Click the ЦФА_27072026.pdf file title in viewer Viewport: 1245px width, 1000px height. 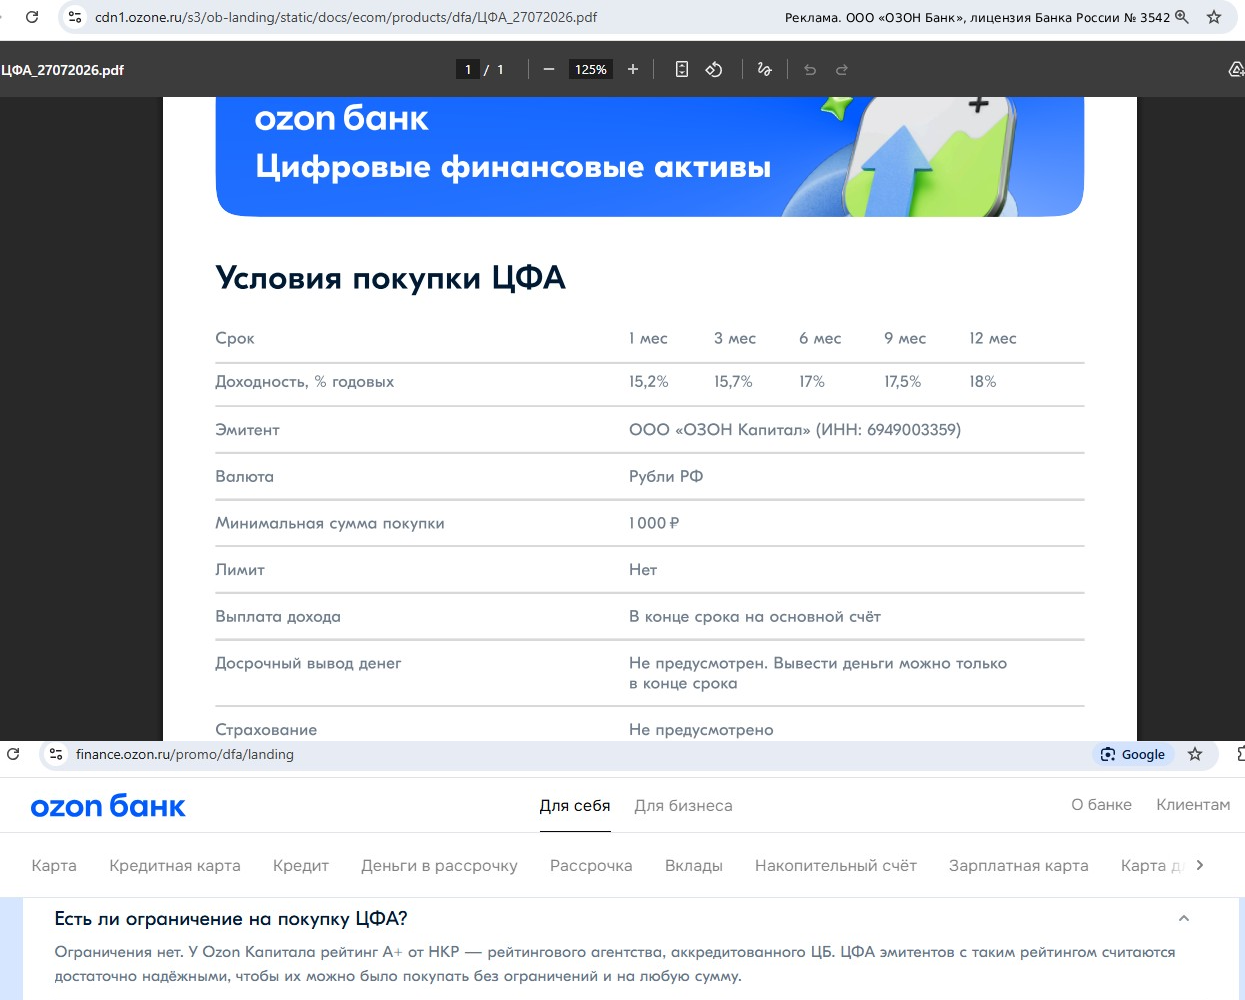pyautogui.click(x=62, y=70)
